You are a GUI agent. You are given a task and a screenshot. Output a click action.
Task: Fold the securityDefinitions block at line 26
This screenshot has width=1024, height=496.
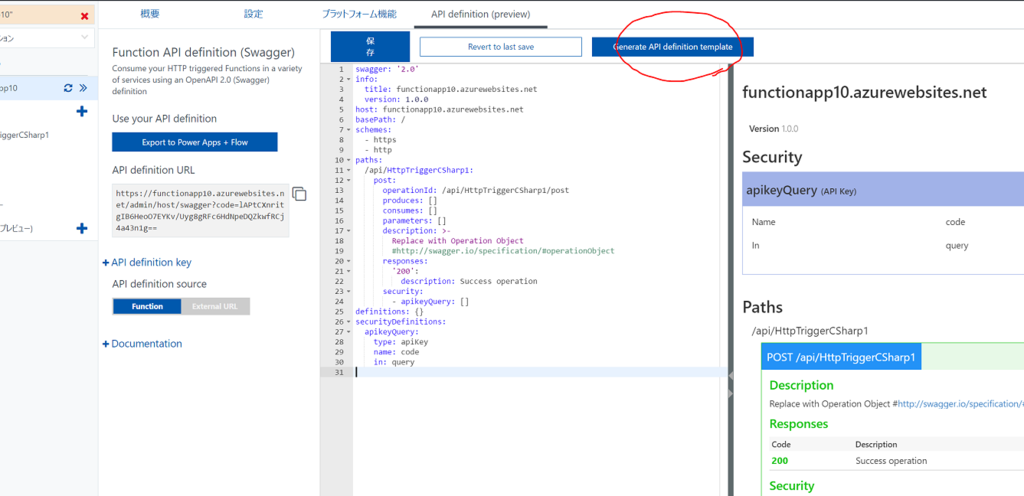(x=349, y=322)
